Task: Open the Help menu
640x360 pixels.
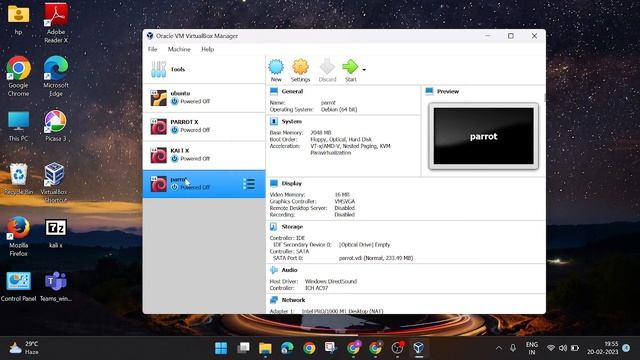Action: pos(207,49)
